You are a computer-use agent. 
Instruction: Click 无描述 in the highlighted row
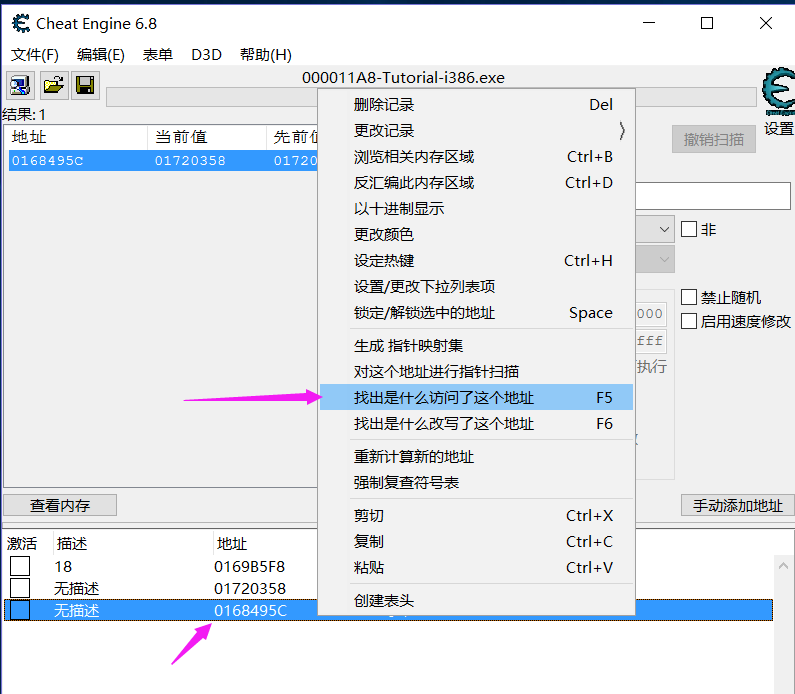77,610
